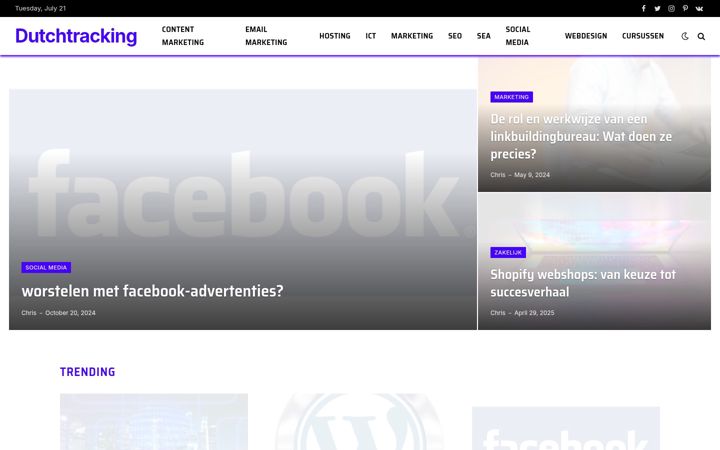Screen dimensions: 720x450
Task: Go to the Dutchtracking logo homepage
Action: [76, 36]
